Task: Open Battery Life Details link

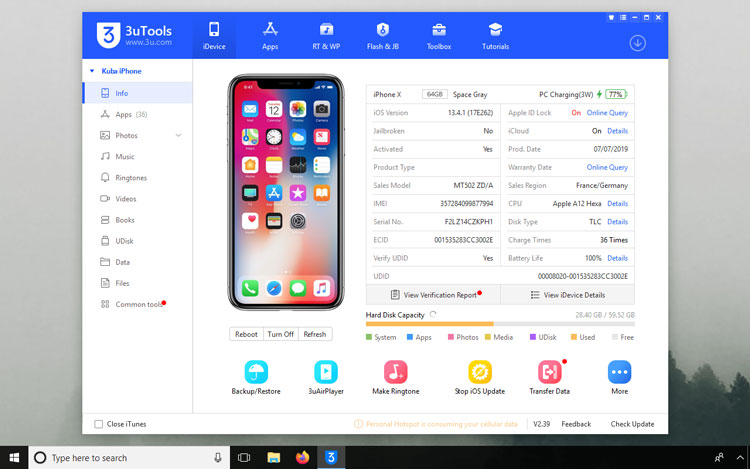Action: tap(618, 258)
